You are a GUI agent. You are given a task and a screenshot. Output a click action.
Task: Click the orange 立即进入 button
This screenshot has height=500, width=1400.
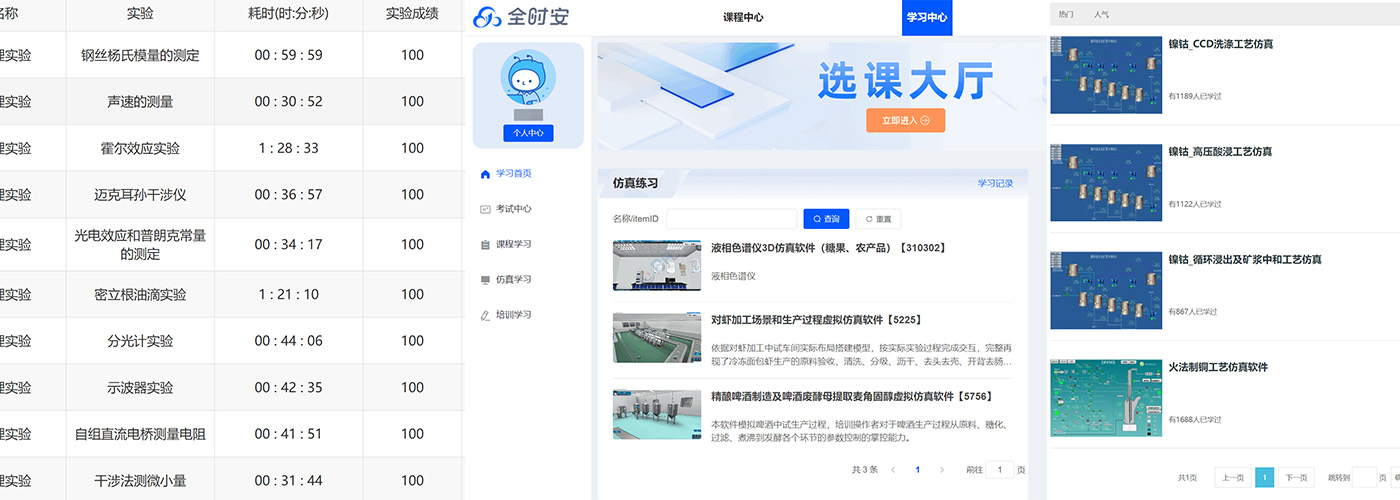(905, 120)
